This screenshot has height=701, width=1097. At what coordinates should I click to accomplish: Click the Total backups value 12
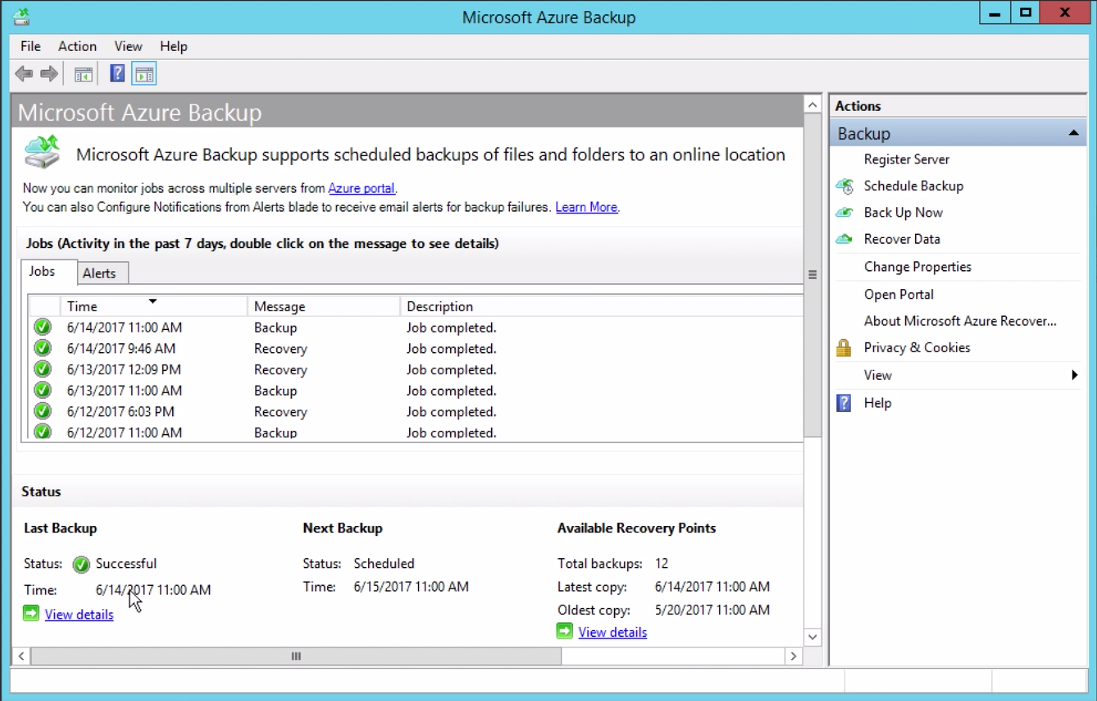tap(662, 563)
